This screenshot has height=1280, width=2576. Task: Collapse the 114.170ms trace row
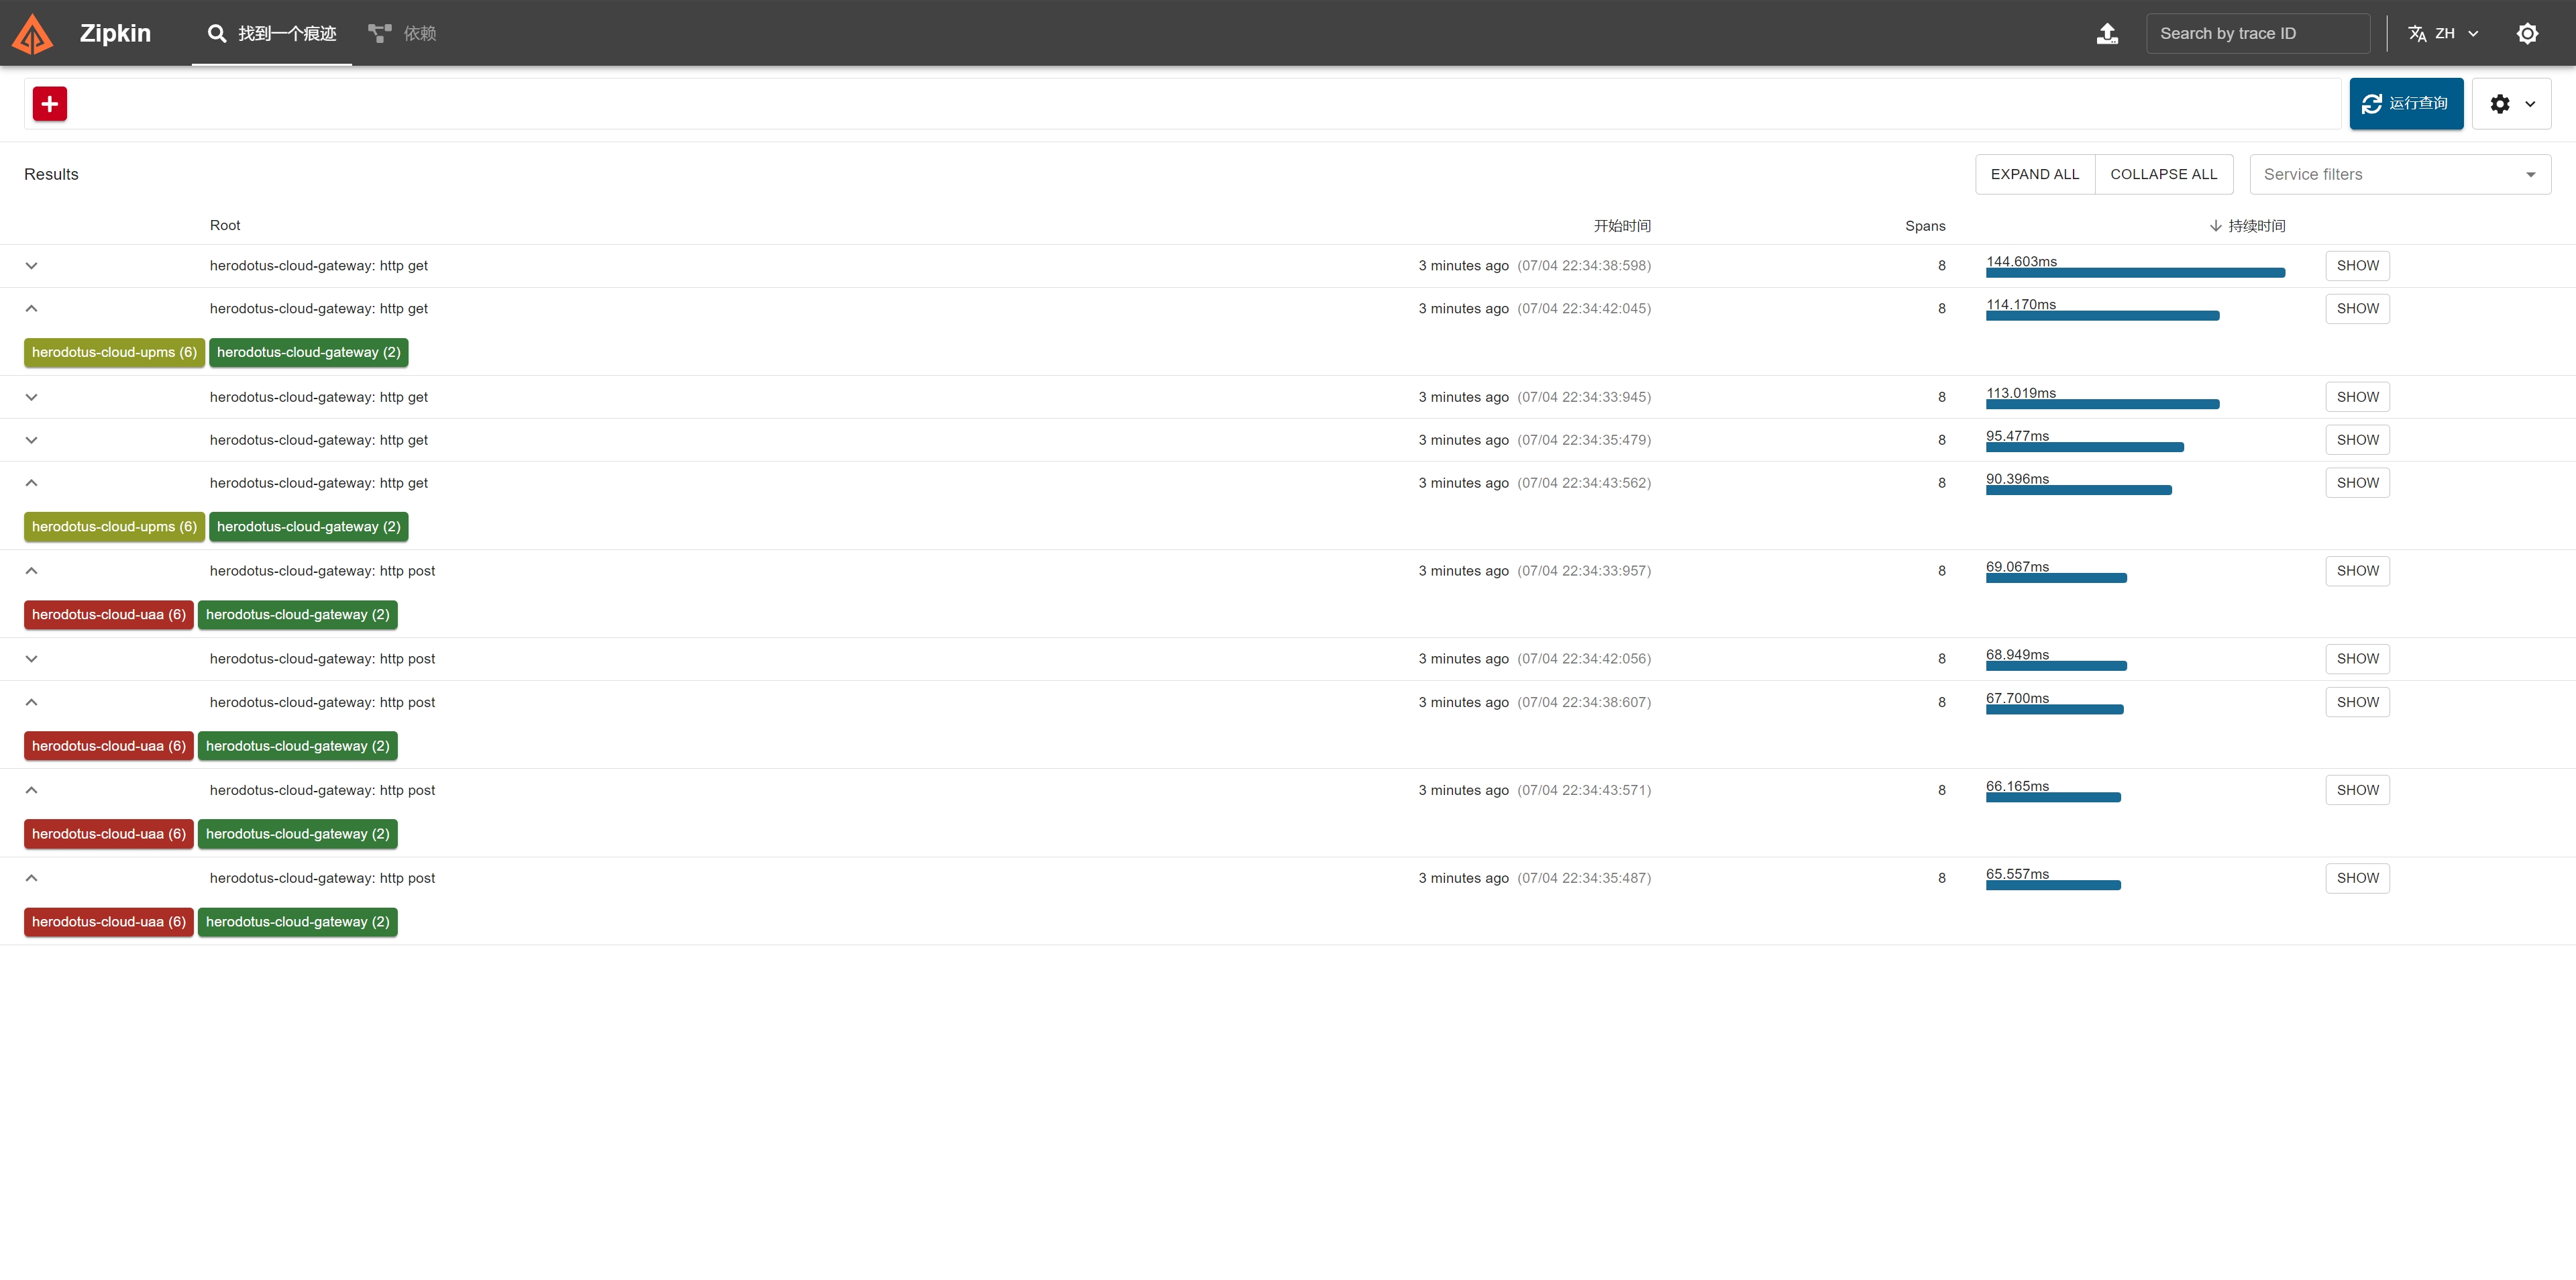tap(31, 309)
